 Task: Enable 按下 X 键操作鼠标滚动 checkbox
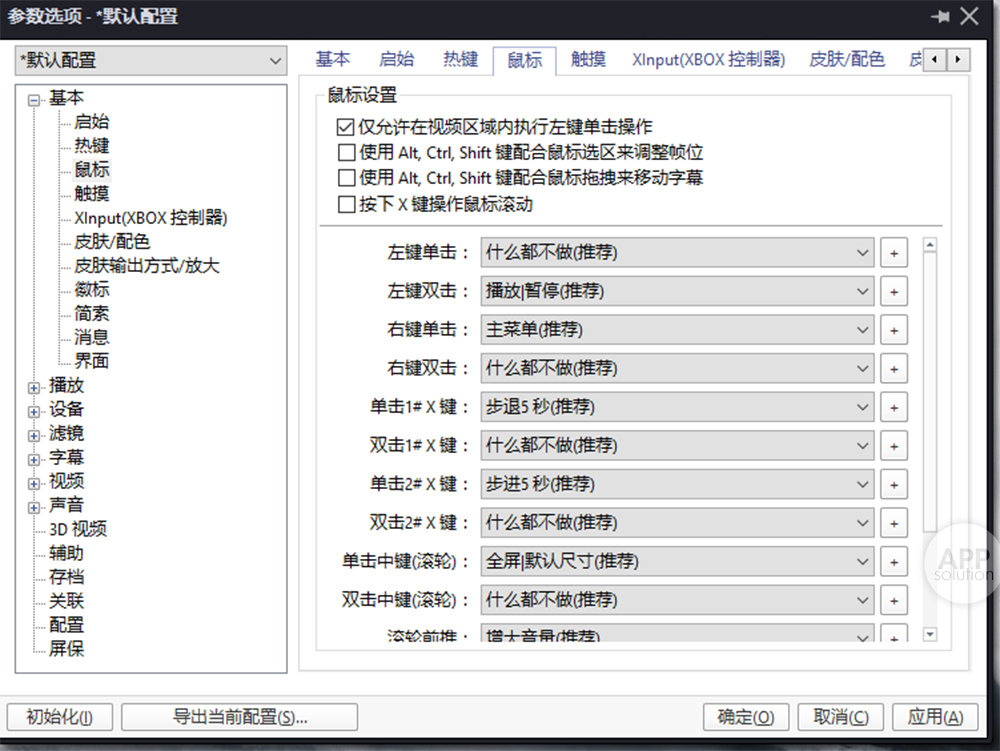[x=346, y=204]
